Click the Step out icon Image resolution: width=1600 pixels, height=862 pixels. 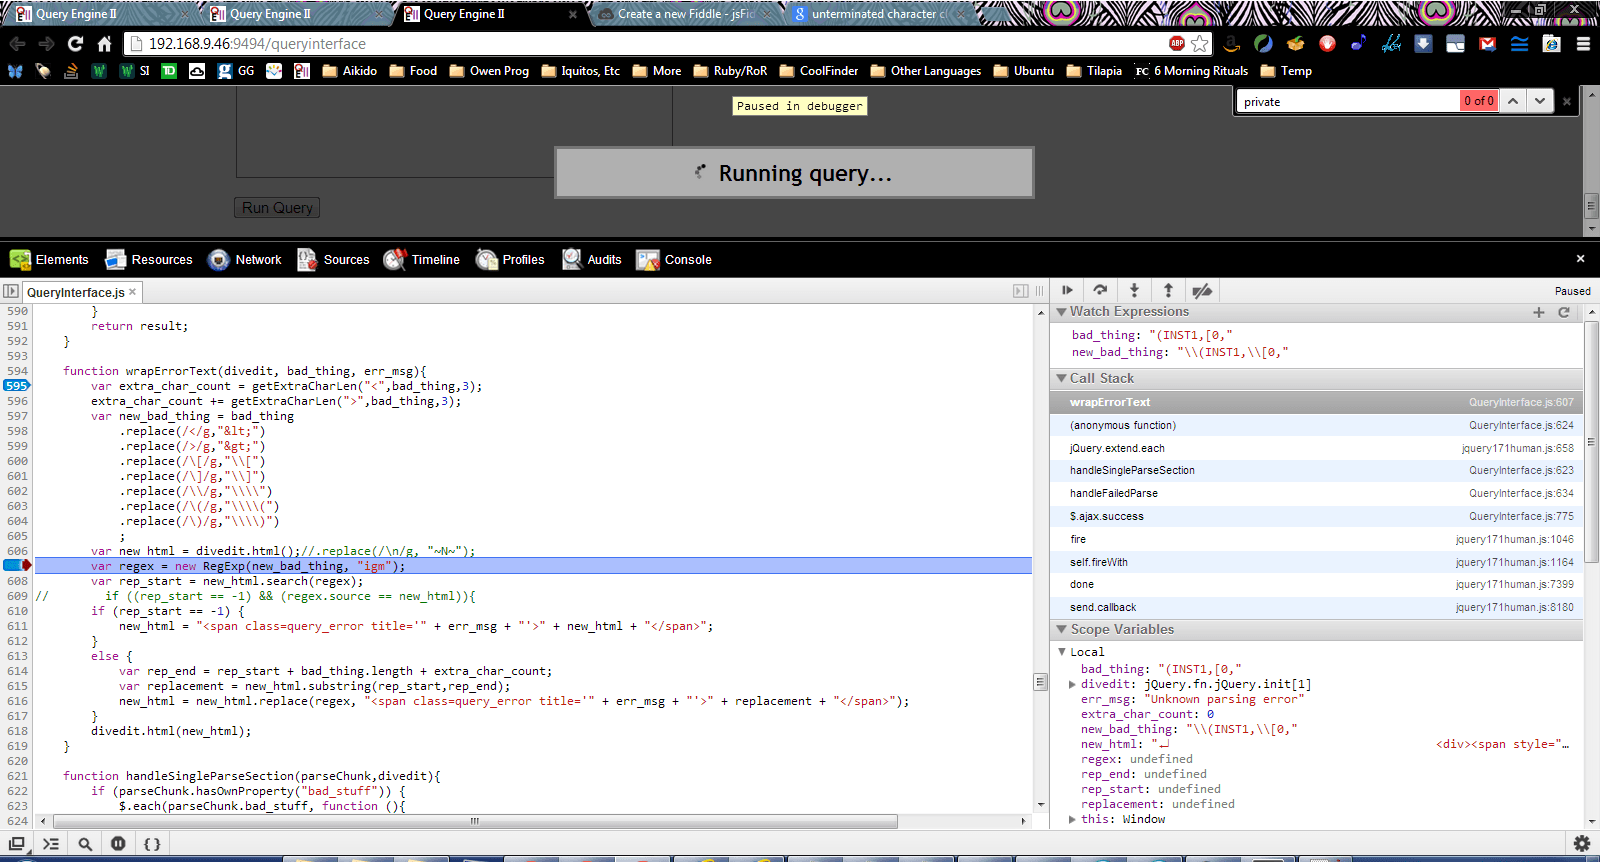[x=1168, y=290]
